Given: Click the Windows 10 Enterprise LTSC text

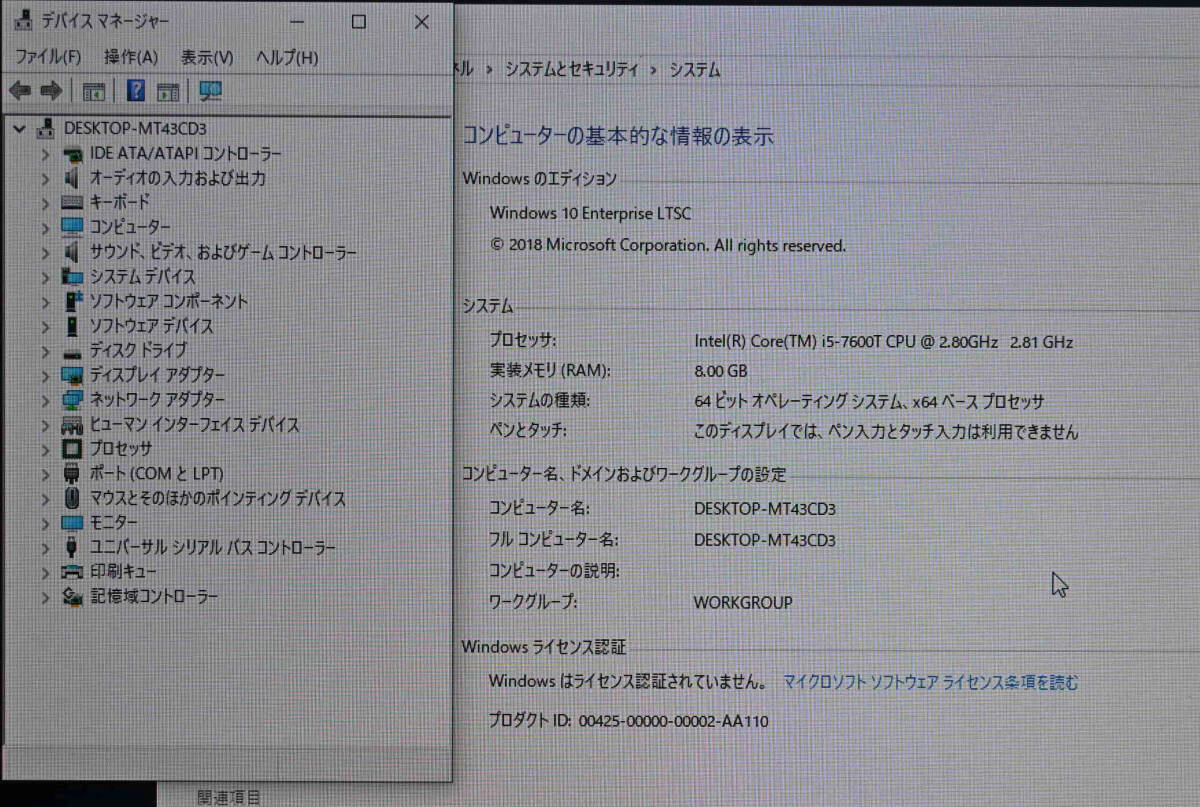Looking at the screenshot, I should [590, 213].
